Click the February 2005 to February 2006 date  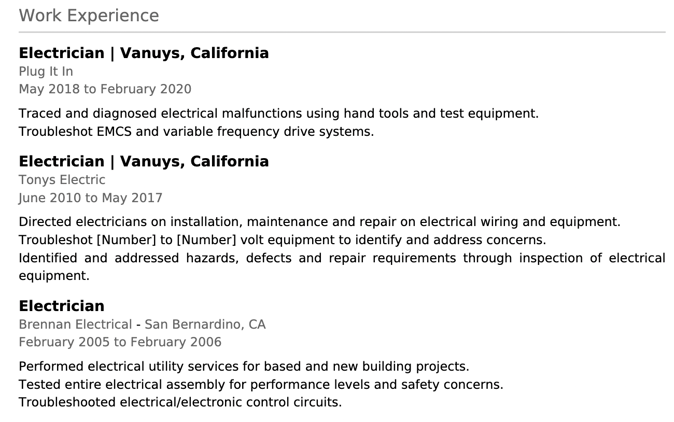120,342
